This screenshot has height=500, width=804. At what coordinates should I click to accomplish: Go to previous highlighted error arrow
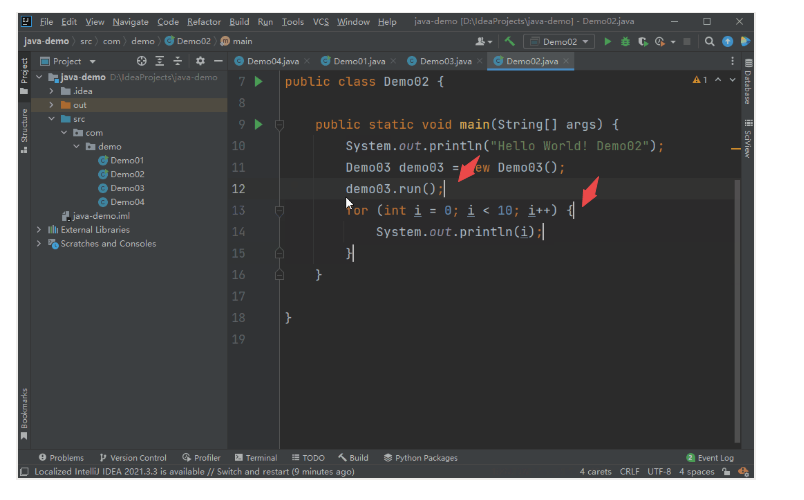tap(718, 80)
